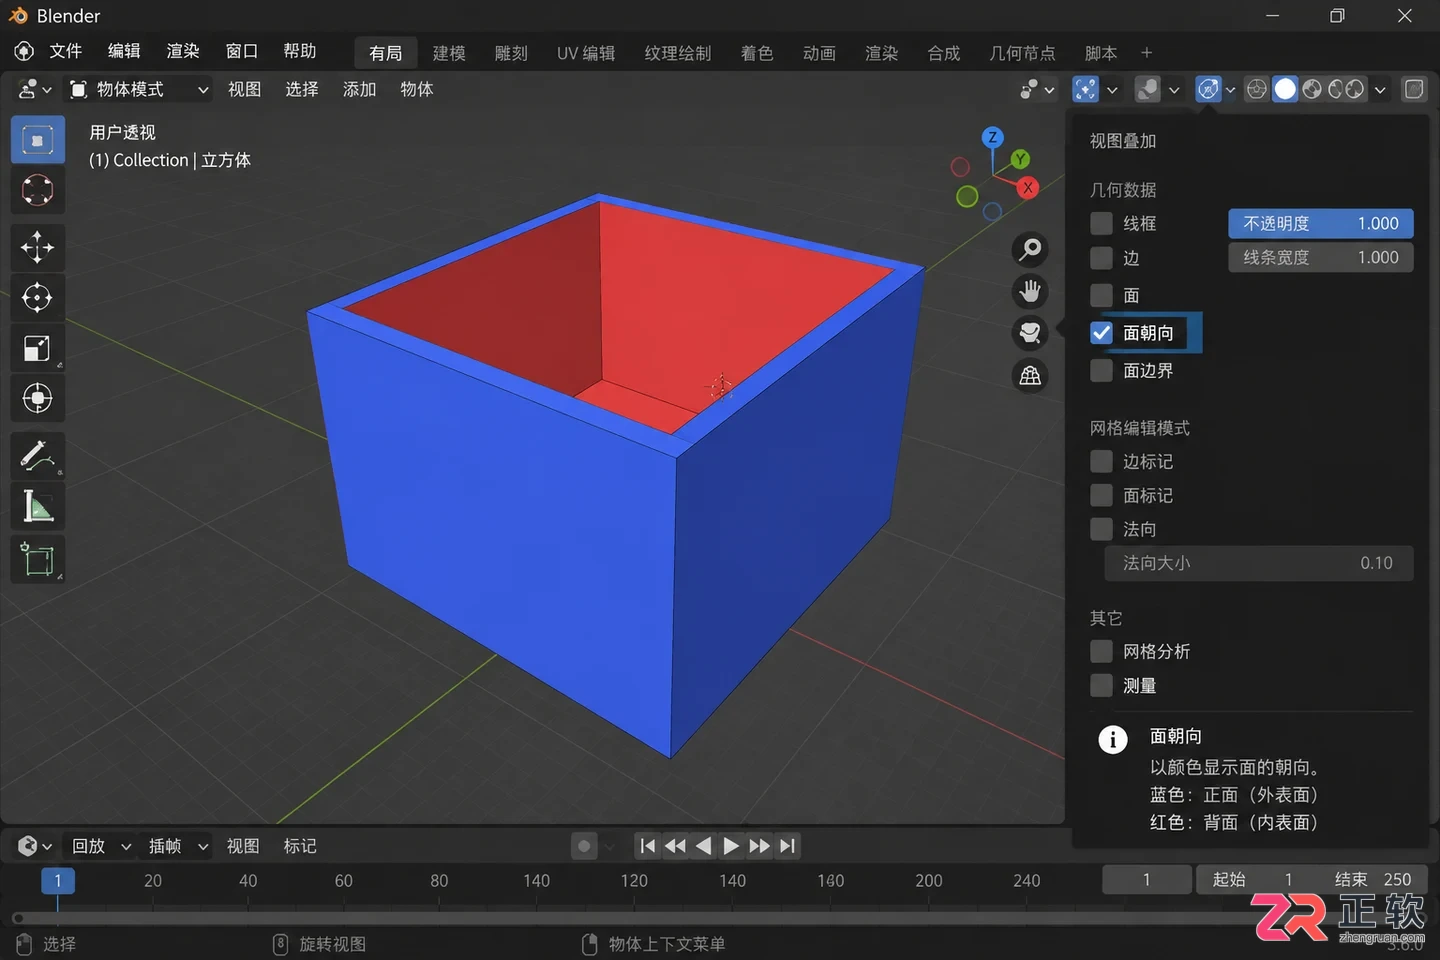Choose the Move tool

pos(37,247)
